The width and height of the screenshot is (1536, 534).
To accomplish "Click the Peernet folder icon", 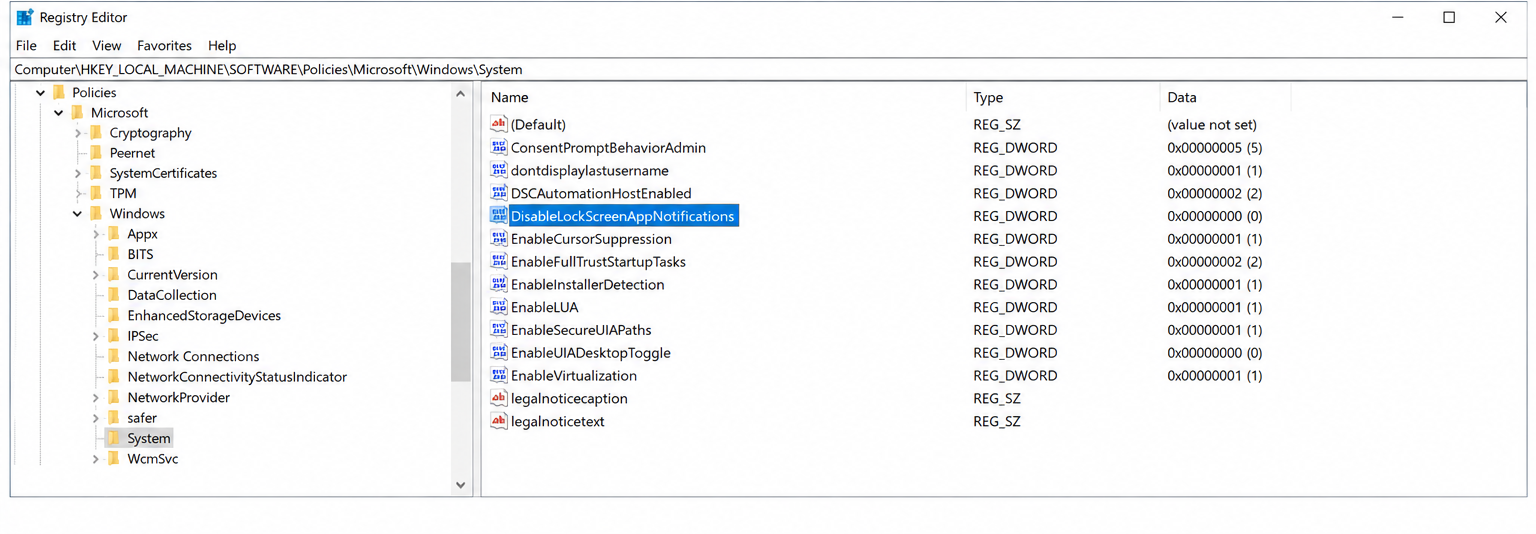I will click(x=96, y=153).
